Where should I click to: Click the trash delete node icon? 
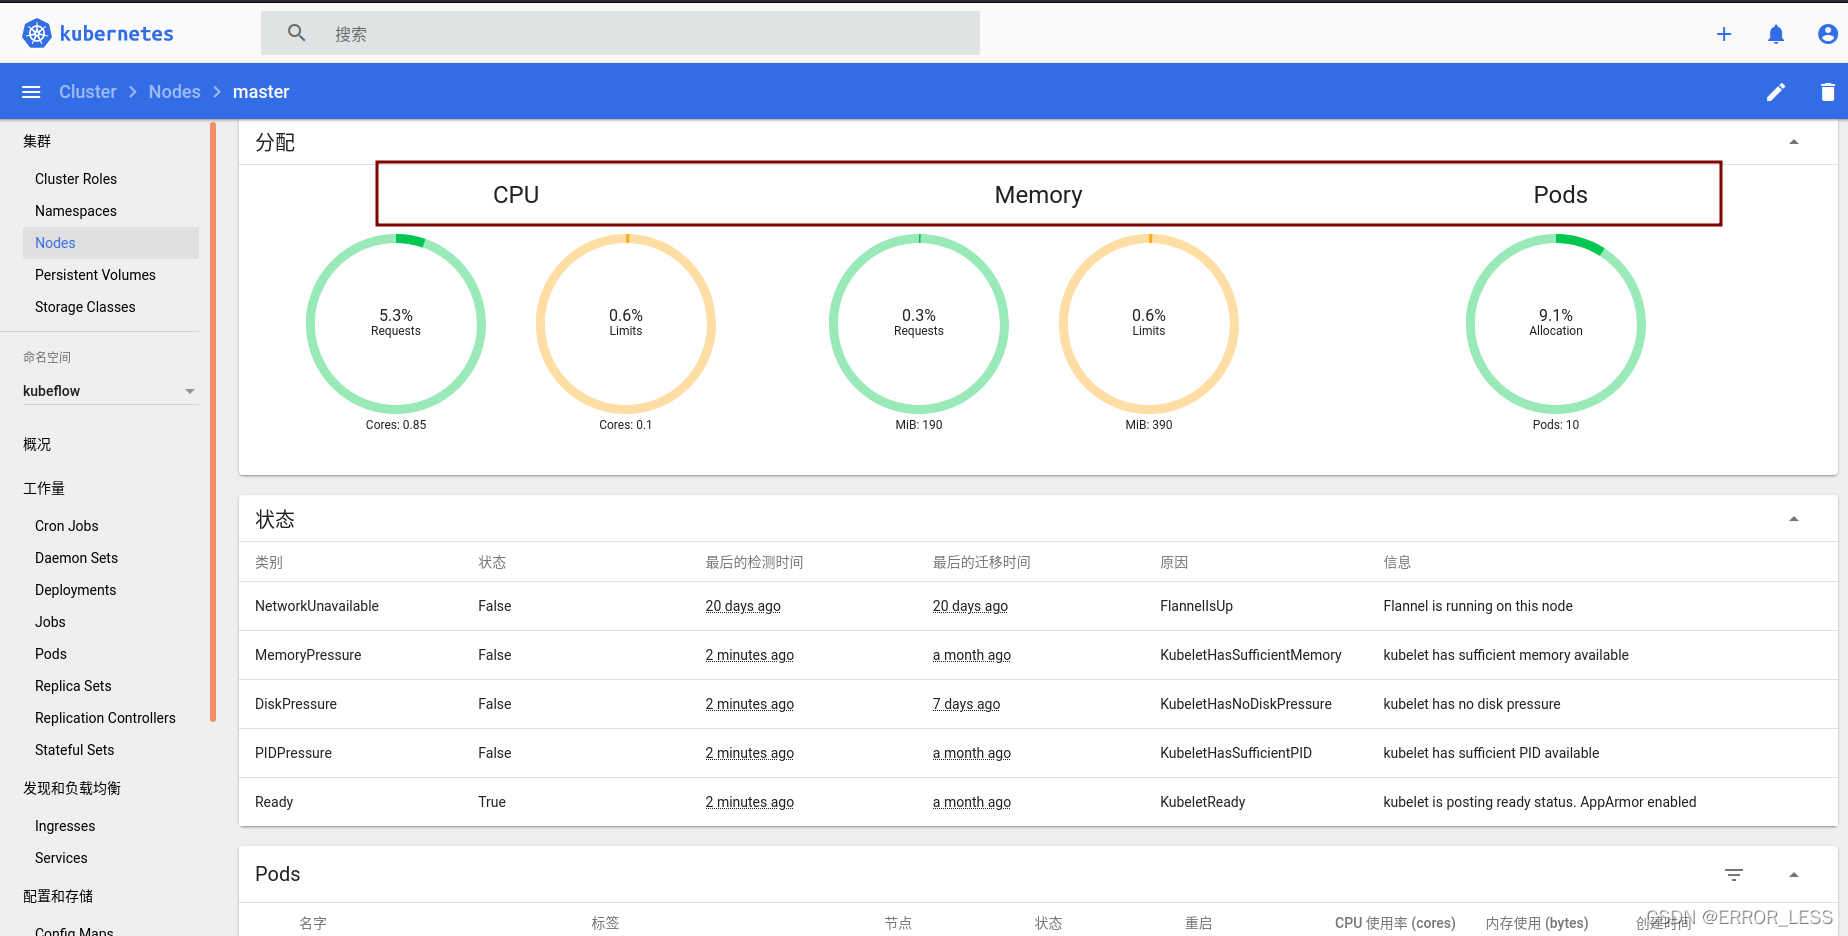(1828, 92)
